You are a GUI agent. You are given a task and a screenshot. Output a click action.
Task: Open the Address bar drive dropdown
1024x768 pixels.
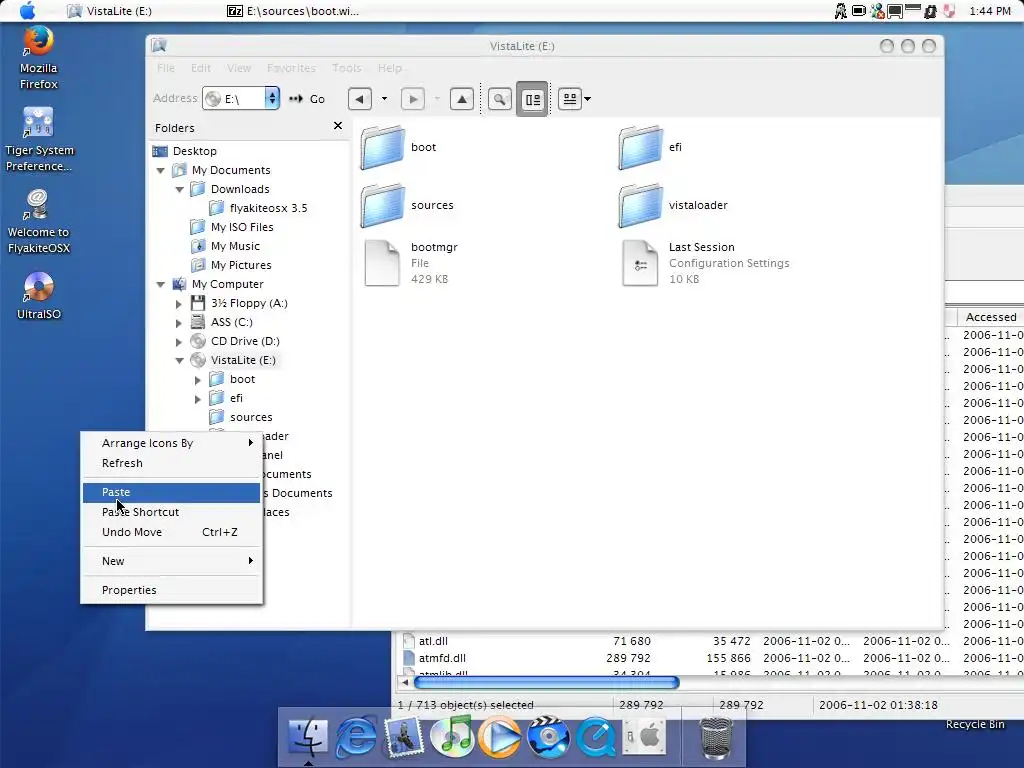[x=272, y=99]
